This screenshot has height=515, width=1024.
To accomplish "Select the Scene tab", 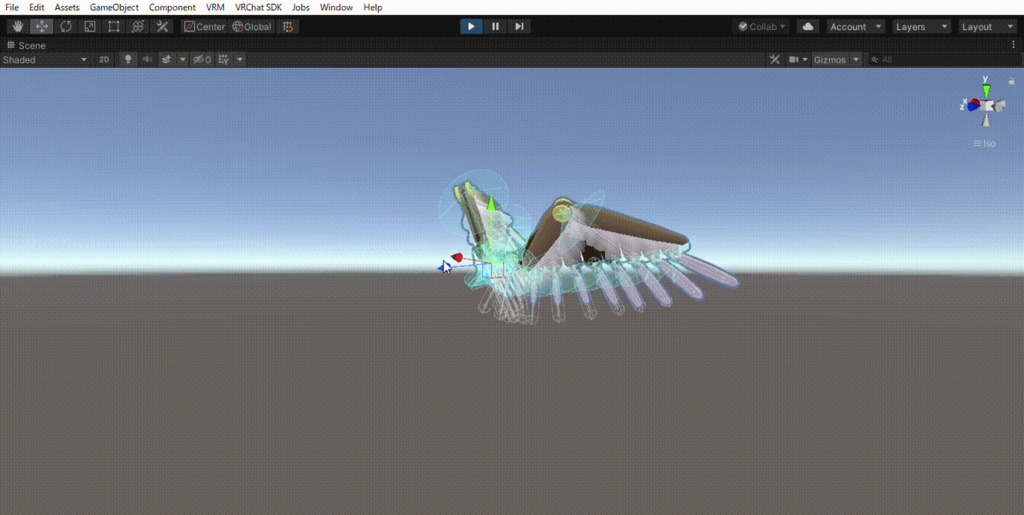I will click(x=26, y=45).
